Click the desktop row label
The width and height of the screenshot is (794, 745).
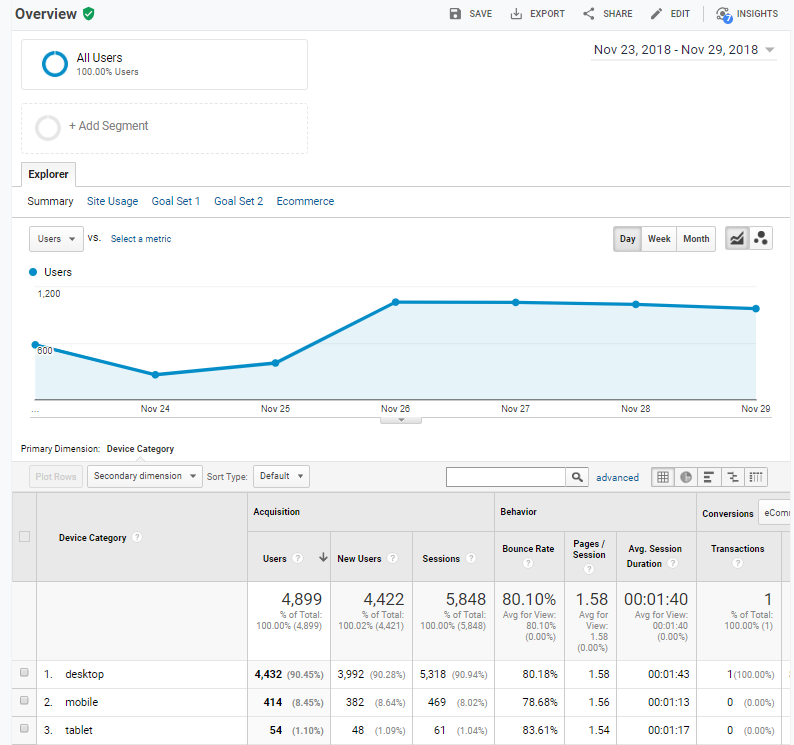click(85, 674)
